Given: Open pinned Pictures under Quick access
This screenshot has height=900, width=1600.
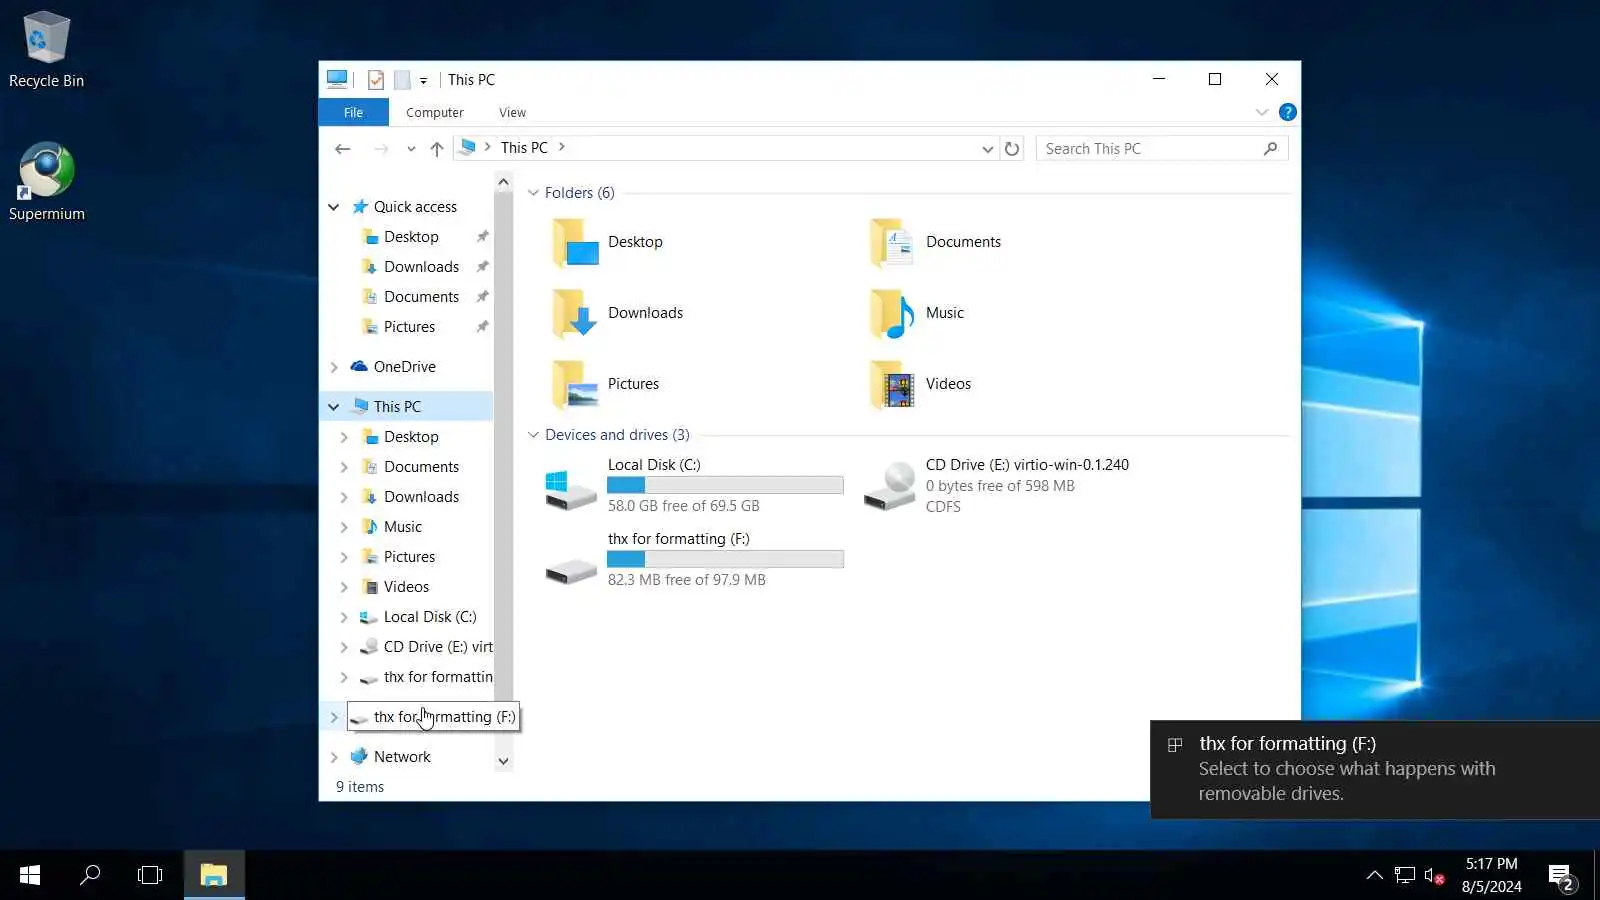Looking at the screenshot, I should [409, 327].
